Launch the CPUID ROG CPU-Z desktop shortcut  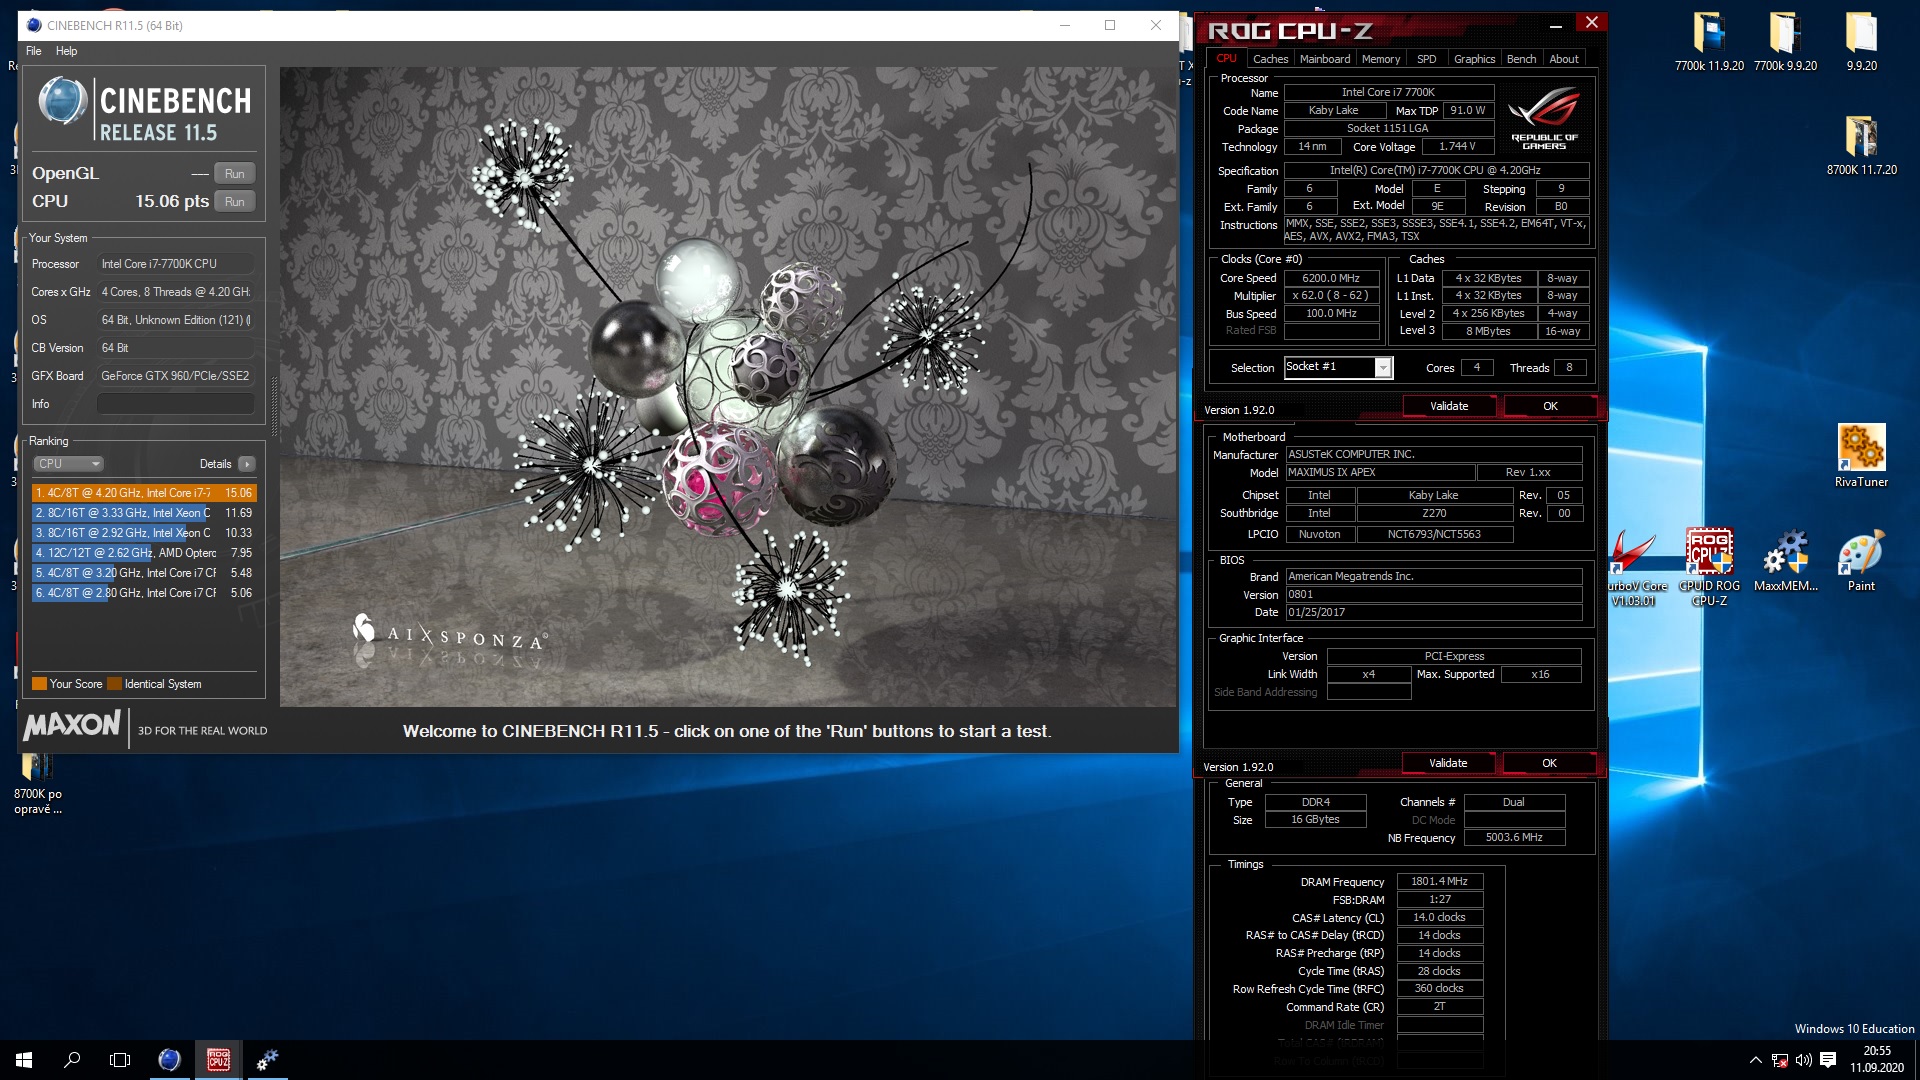point(1709,567)
